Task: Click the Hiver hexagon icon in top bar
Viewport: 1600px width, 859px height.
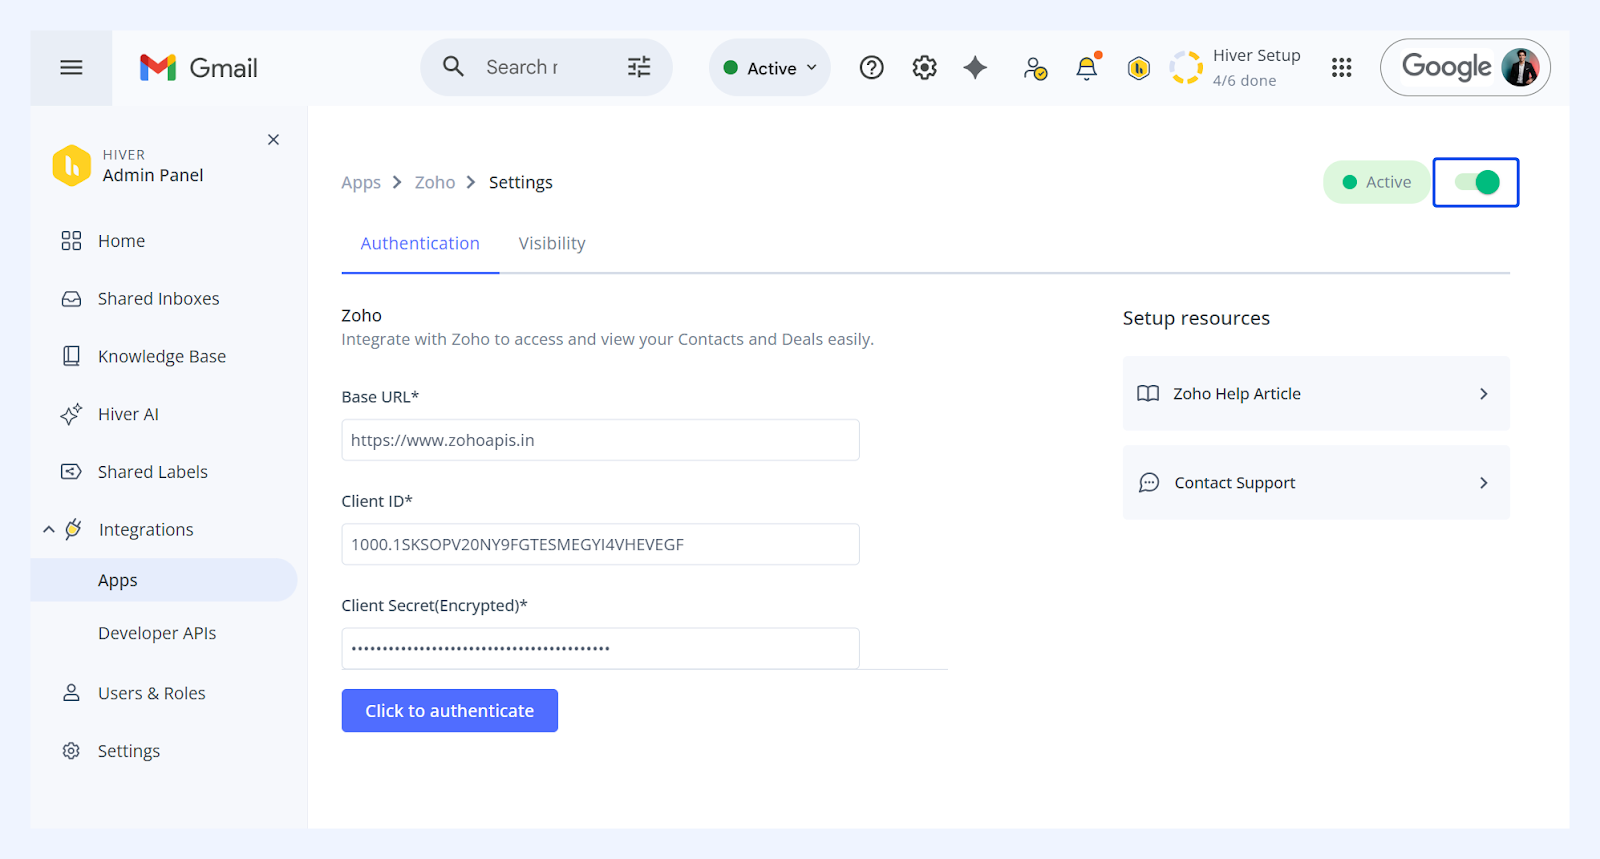Action: 1138,68
